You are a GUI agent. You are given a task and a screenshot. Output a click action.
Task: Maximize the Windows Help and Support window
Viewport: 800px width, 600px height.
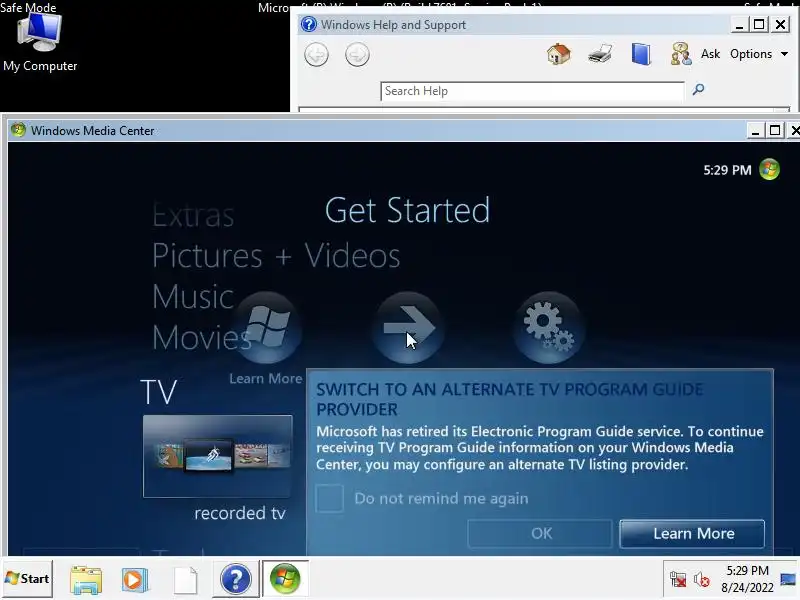coord(759,24)
